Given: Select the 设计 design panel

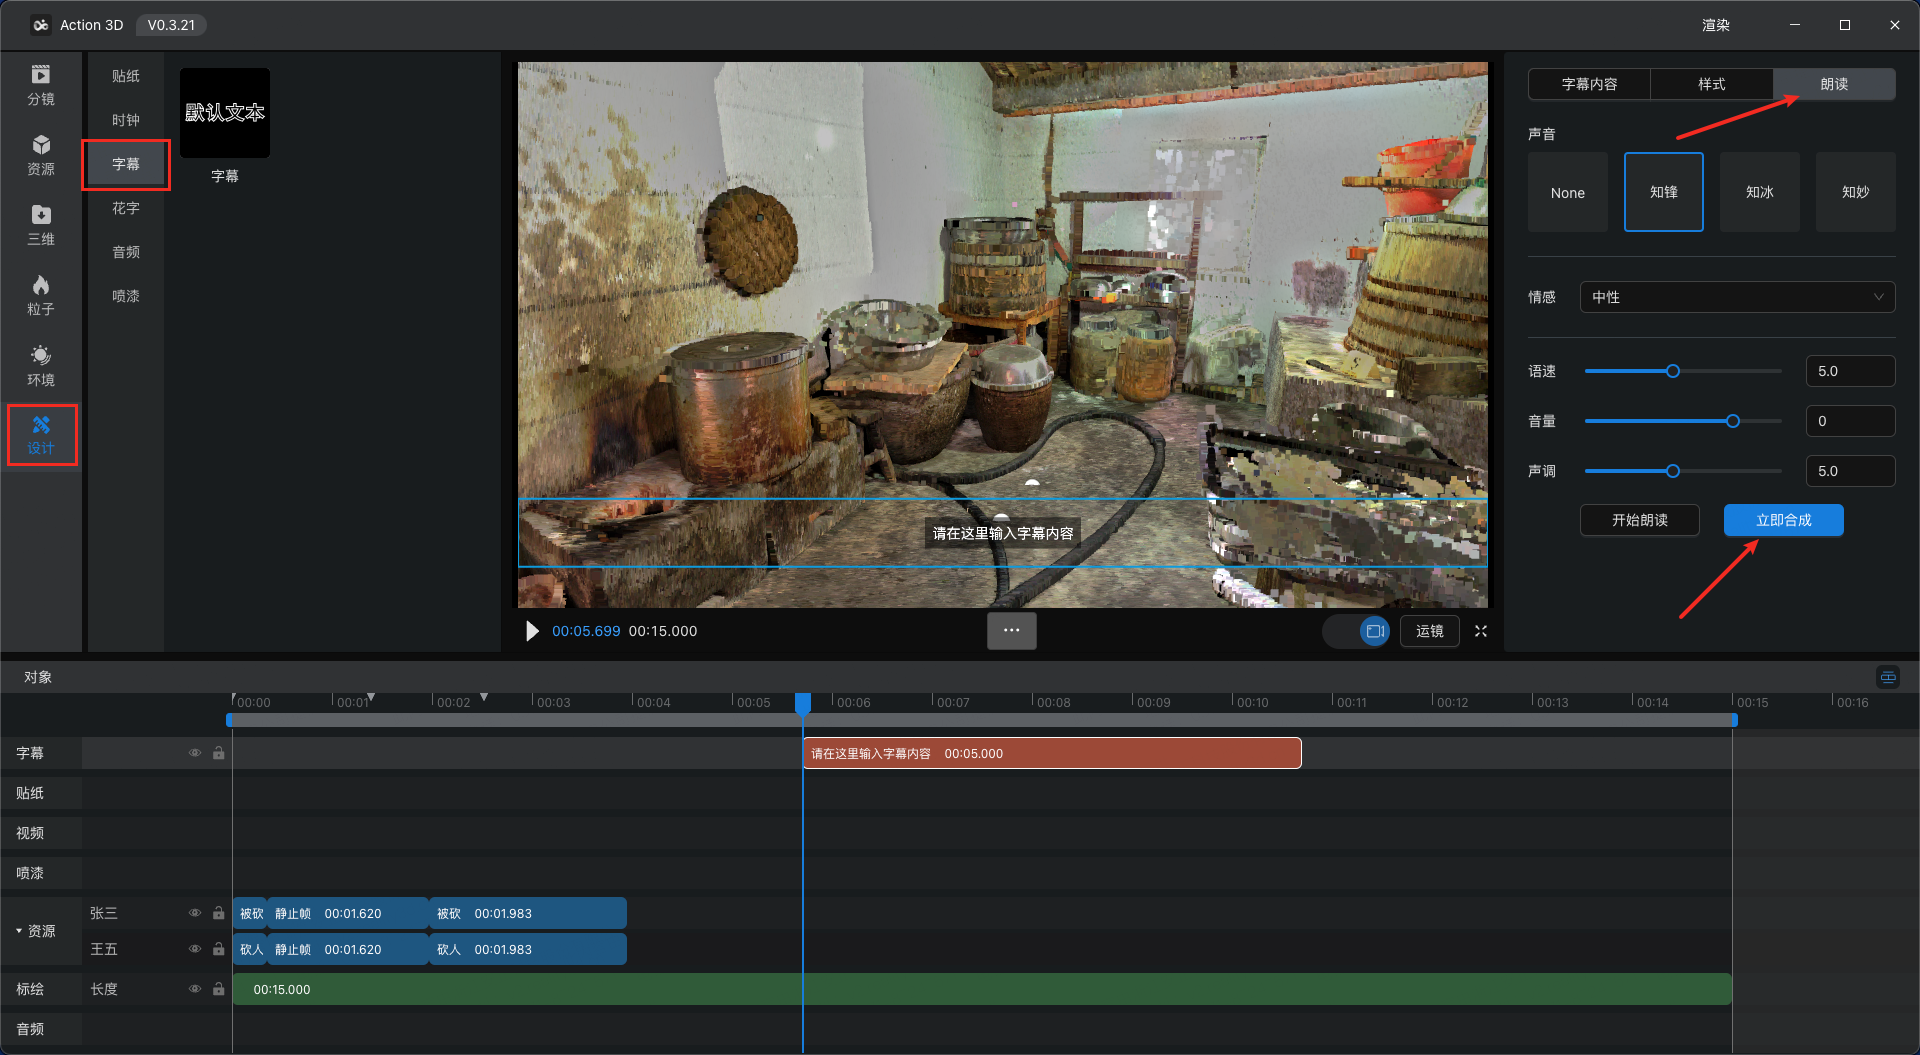Looking at the screenshot, I should coord(41,435).
